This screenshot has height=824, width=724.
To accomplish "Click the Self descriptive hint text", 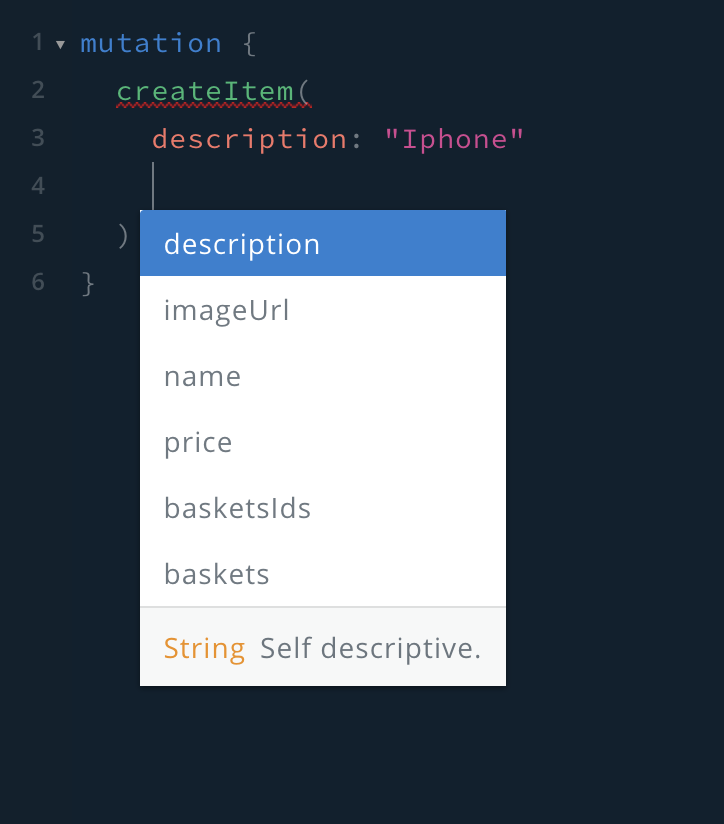I will click(x=369, y=648).
